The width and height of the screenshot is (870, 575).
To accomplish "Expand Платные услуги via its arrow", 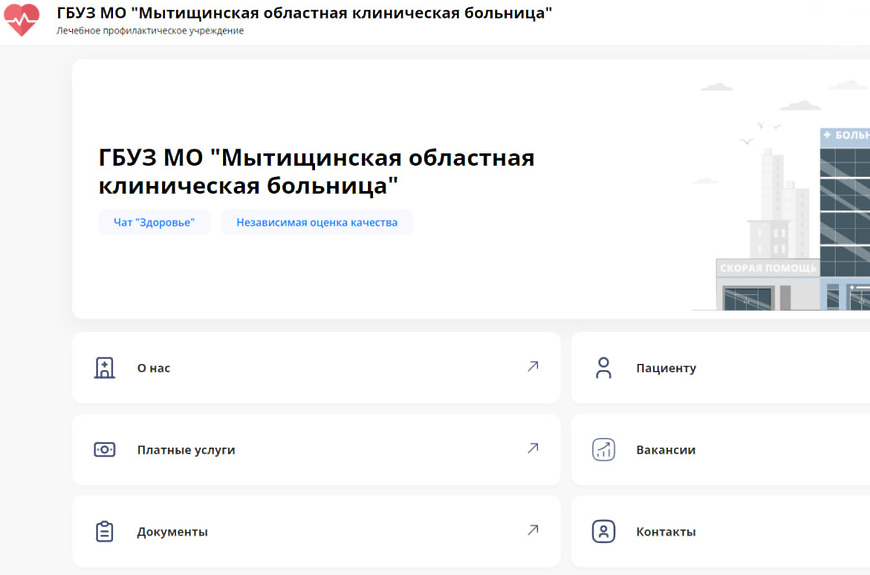I will pyautogui.click(x=533, y=449).
